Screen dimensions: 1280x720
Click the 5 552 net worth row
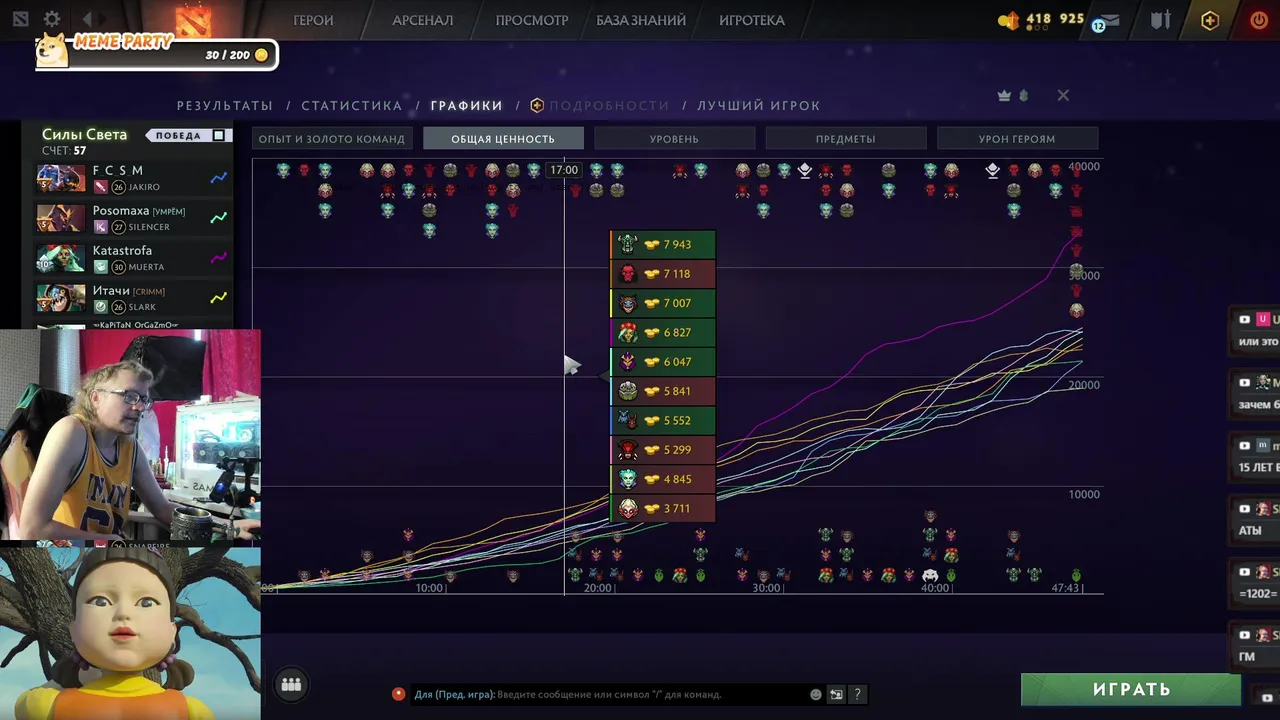[663, 420]
